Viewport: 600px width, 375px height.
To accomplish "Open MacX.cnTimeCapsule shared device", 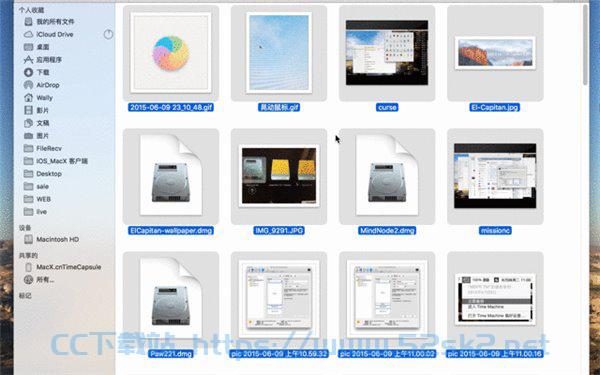I will 68,267.
